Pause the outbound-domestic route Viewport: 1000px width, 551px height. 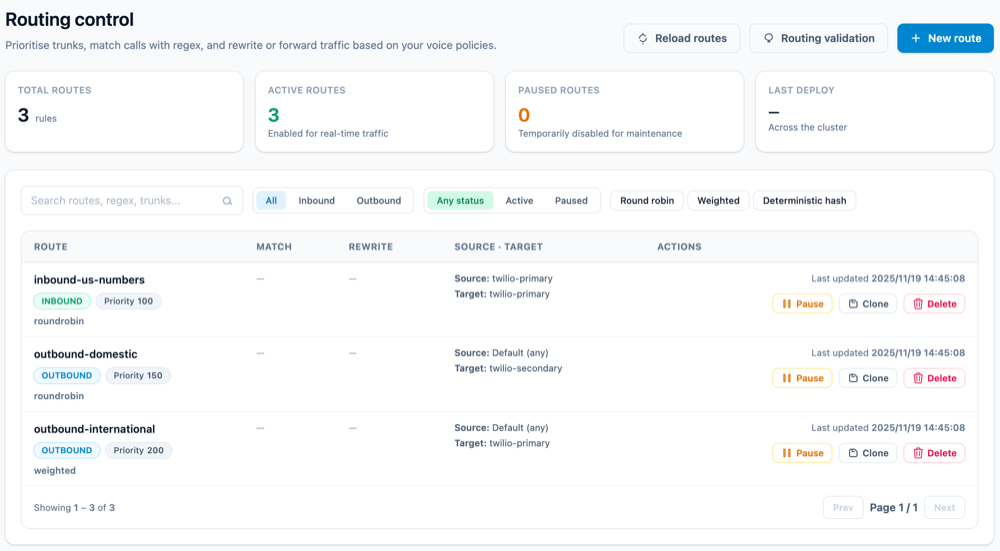click(802, 378)
